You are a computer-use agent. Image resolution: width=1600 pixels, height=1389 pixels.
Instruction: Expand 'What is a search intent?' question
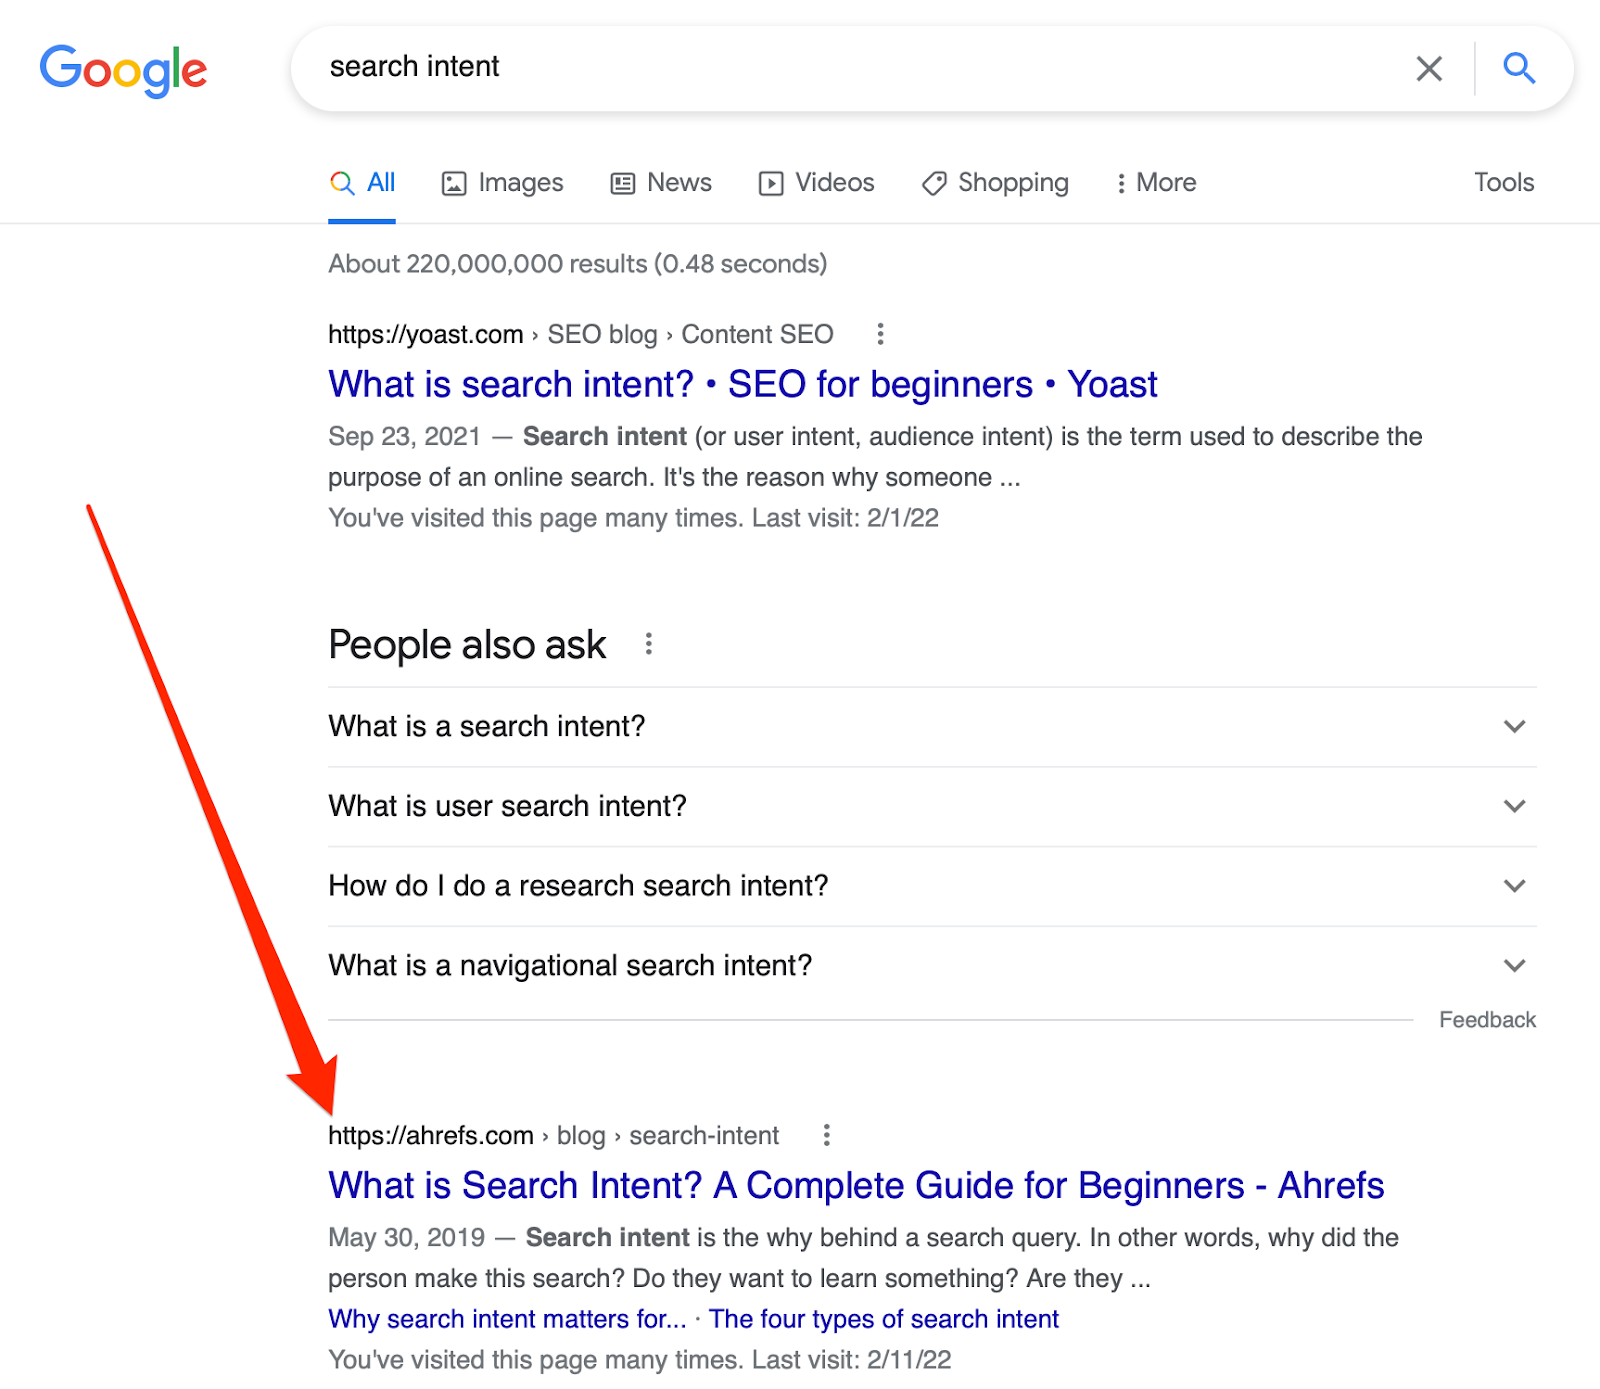(x=932, y=727)
